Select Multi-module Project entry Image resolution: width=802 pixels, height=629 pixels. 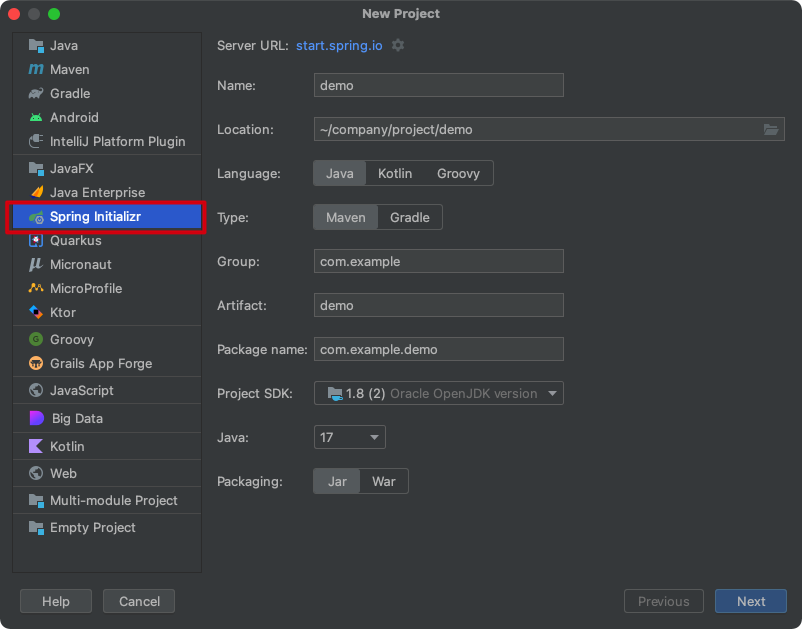tap(107, 500)
